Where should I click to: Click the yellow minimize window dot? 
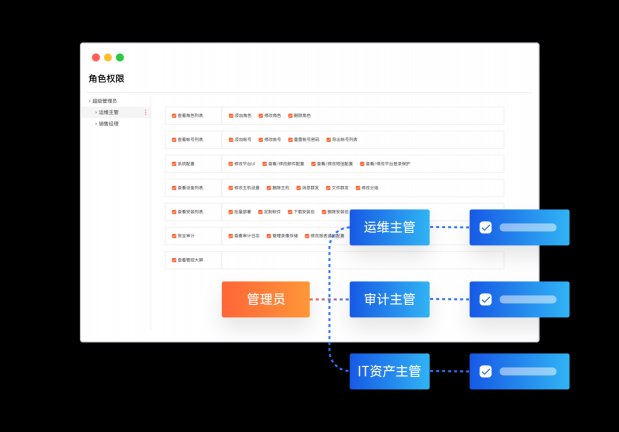(x=108, y=58)
